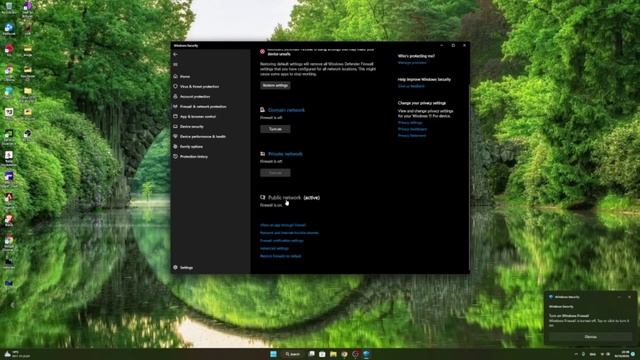Open the Home page in the sidebar

185,76
